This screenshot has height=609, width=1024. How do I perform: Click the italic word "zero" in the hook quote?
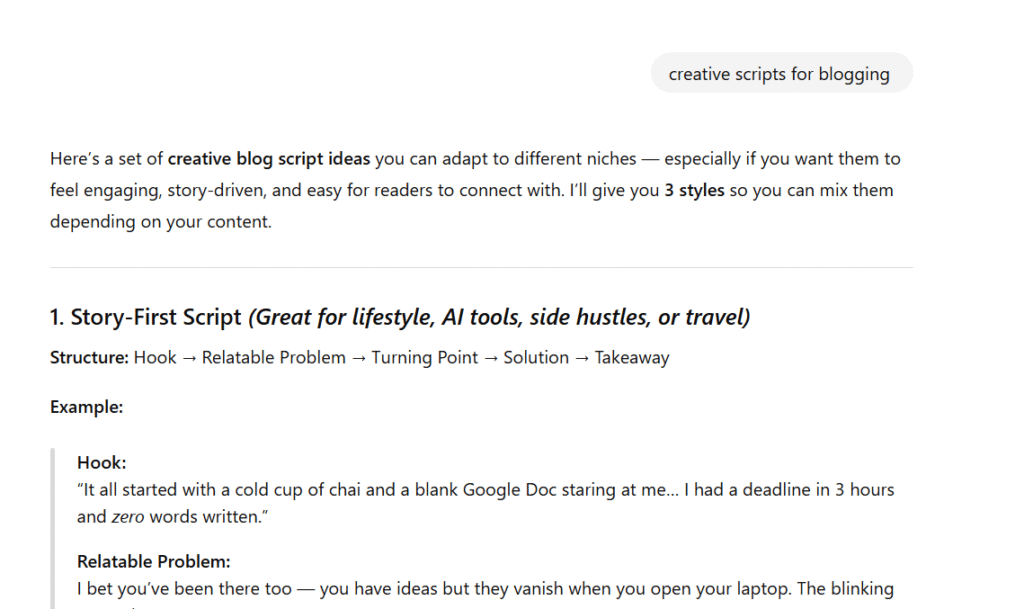(x=128, y=517)
